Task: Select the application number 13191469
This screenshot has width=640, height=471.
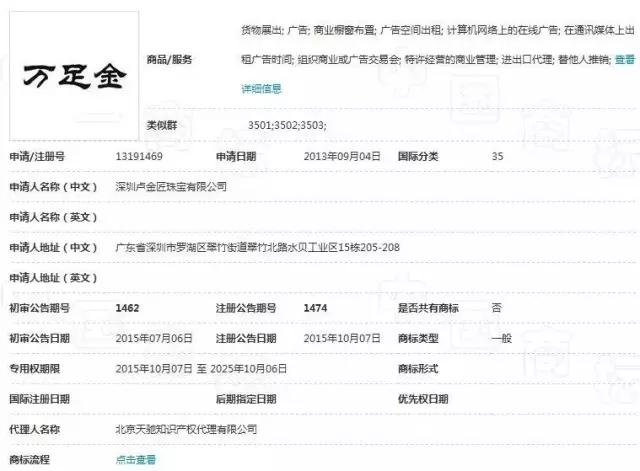Action: [143, 157]
